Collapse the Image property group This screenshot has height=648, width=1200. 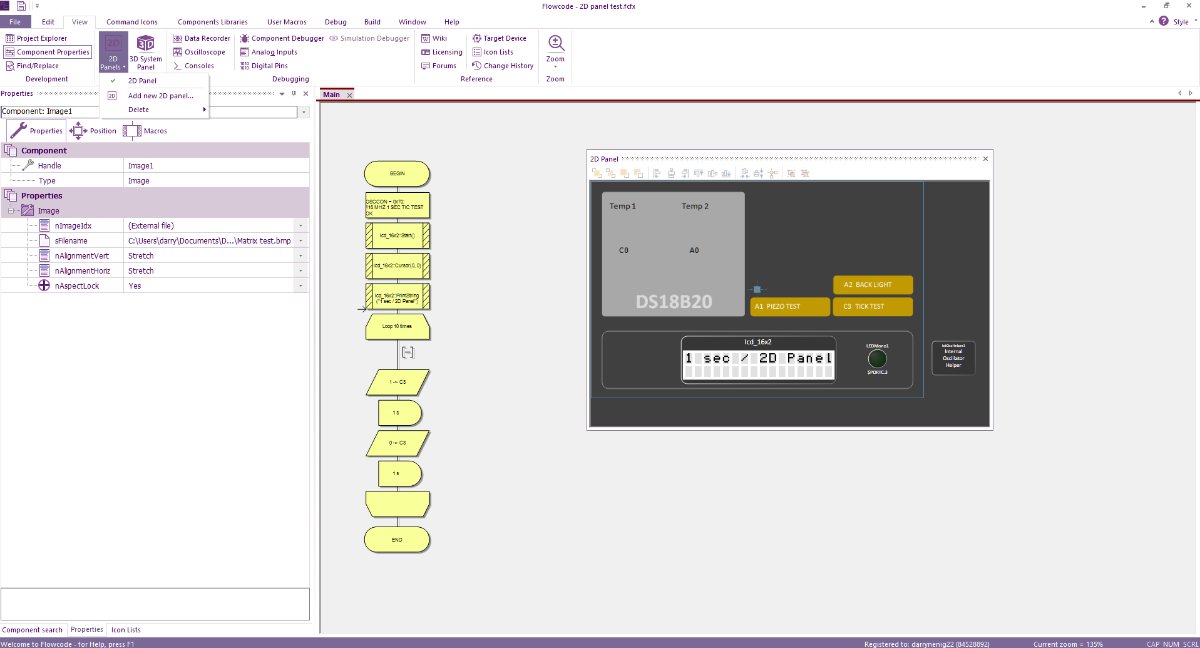pyautogui.click(x=11, y=211)
